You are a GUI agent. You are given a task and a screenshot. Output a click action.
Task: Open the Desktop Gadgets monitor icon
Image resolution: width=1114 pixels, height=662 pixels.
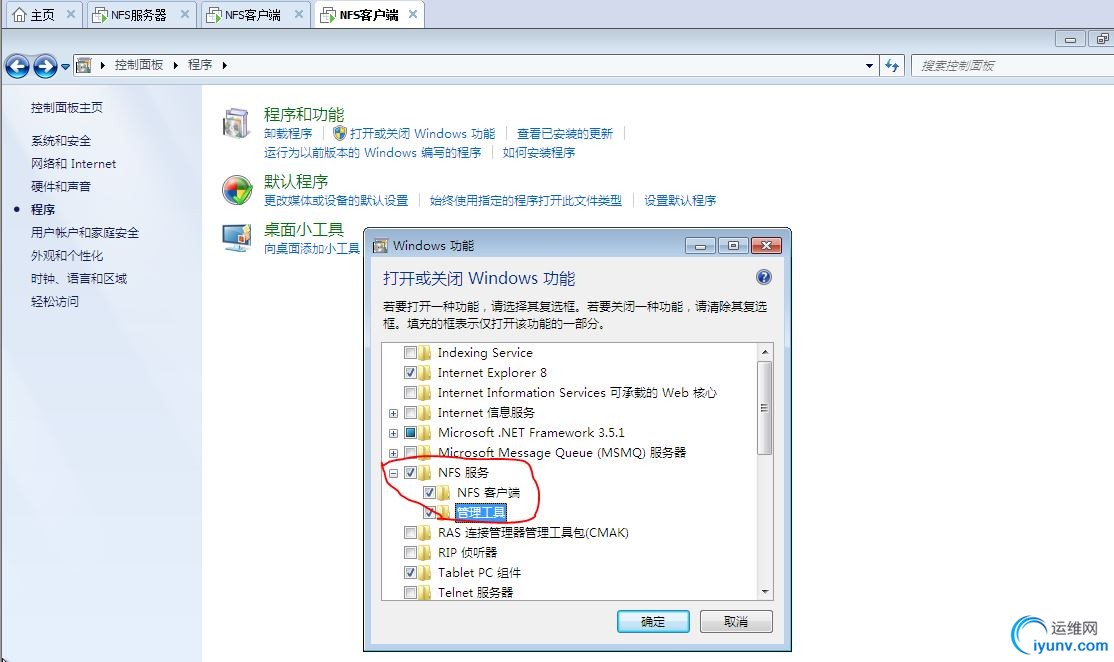coord(237,238)
